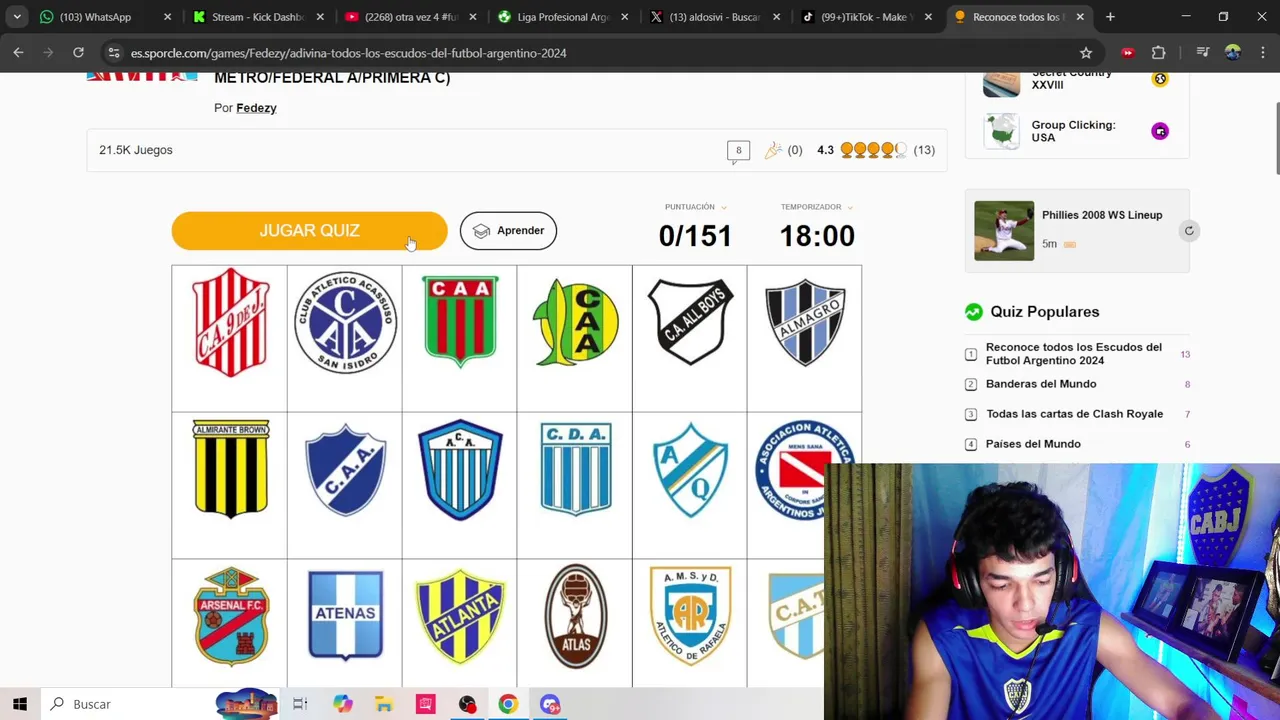
Task: Click the Arsenal F.C. crest
Action: click(x=230, y=616)
